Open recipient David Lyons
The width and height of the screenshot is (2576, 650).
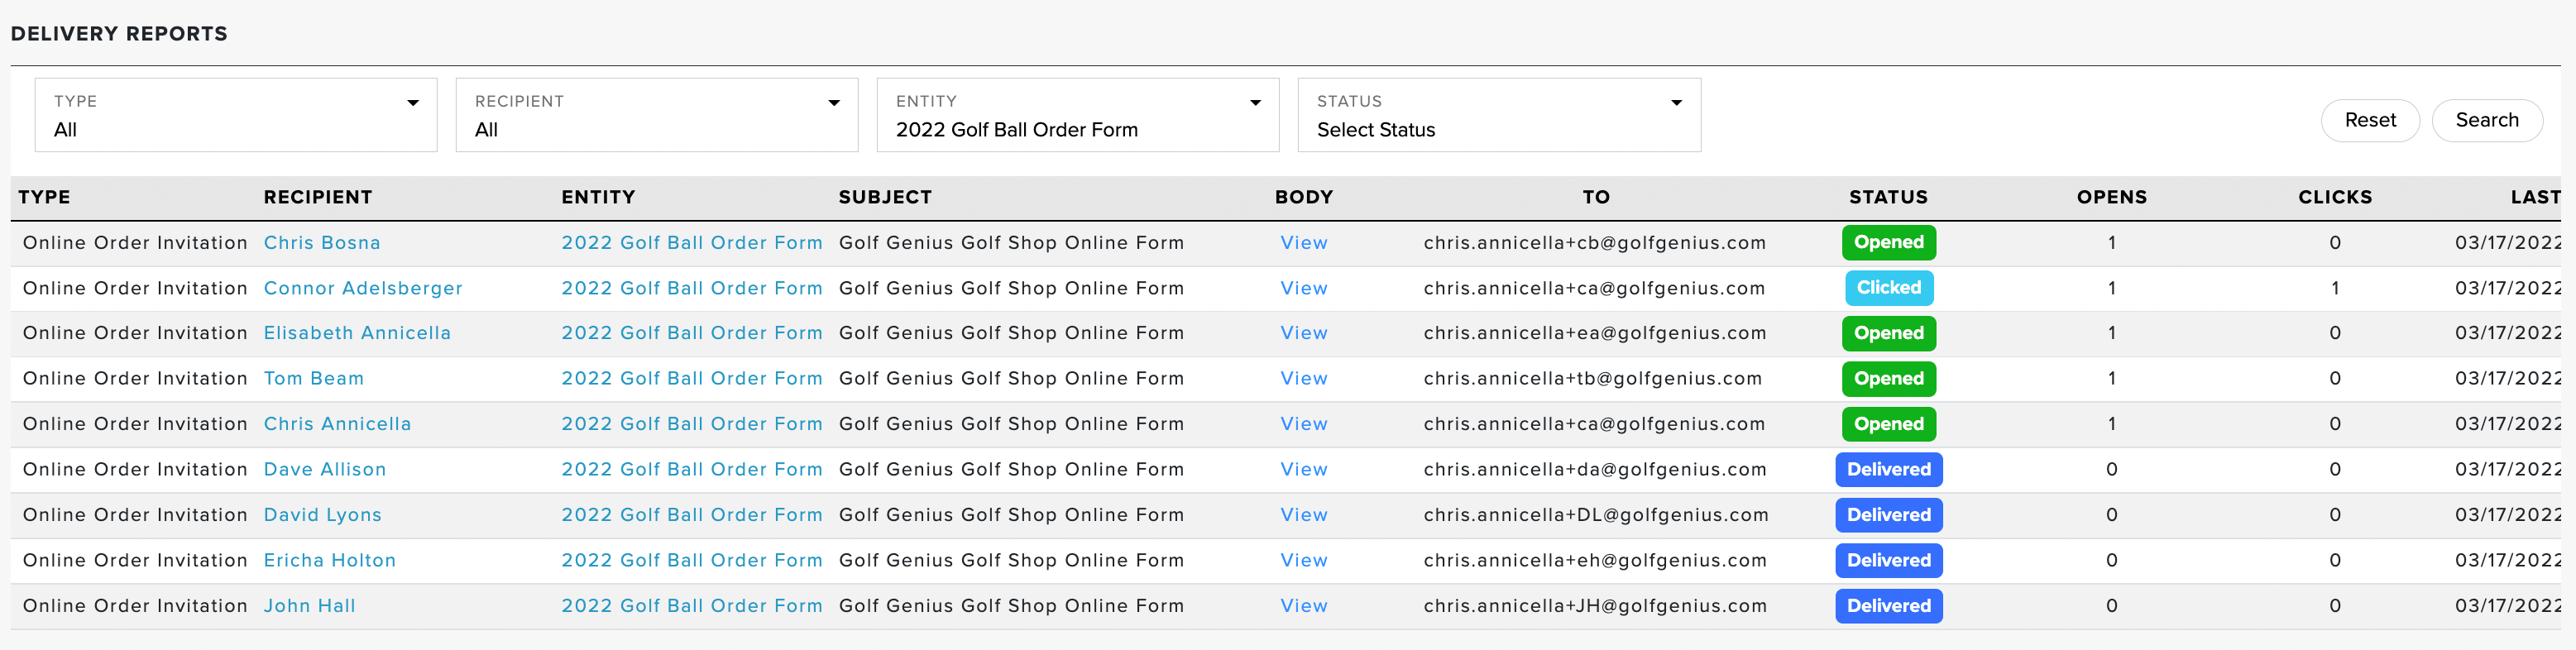pos(322,515)
